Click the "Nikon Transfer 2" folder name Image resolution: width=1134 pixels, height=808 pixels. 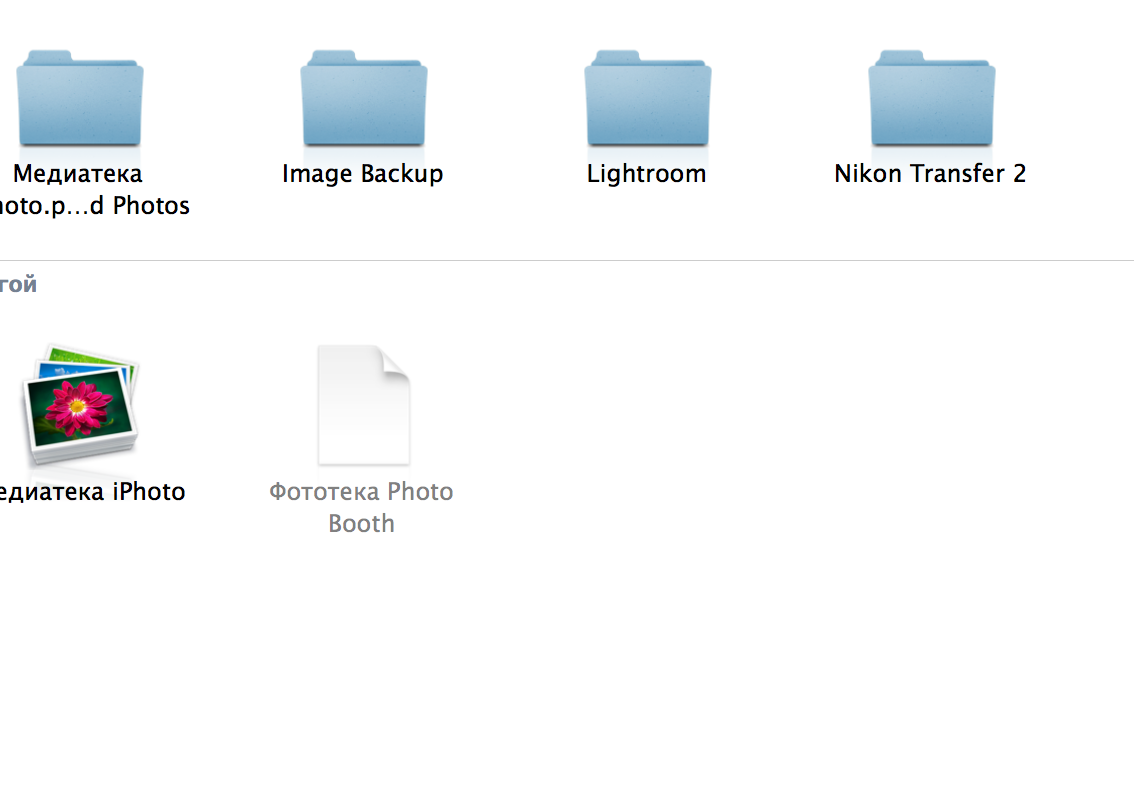click(930, 174)
